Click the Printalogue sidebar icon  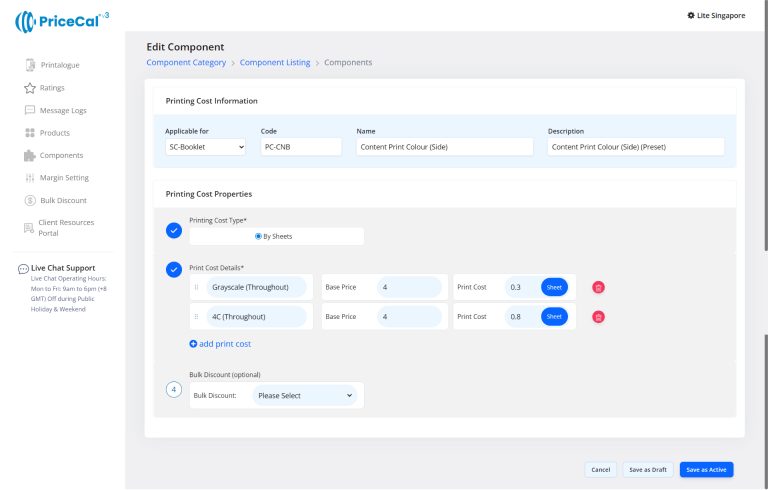tap(30, 65)
